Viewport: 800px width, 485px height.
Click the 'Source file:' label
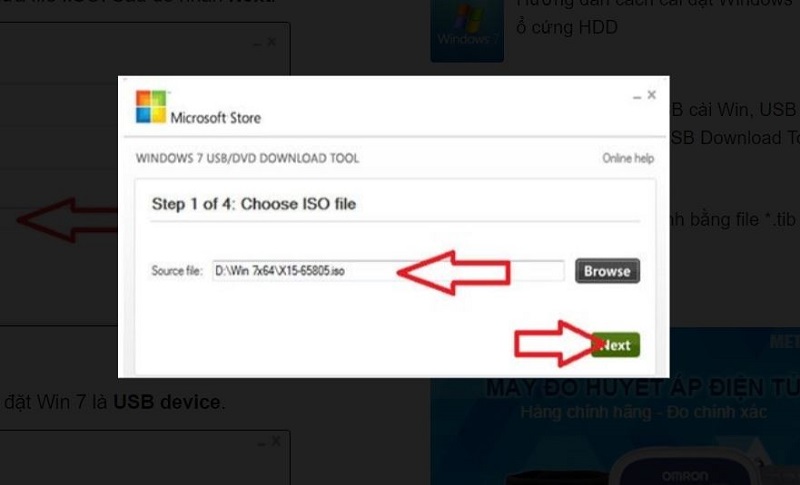(x=177, y=271)
